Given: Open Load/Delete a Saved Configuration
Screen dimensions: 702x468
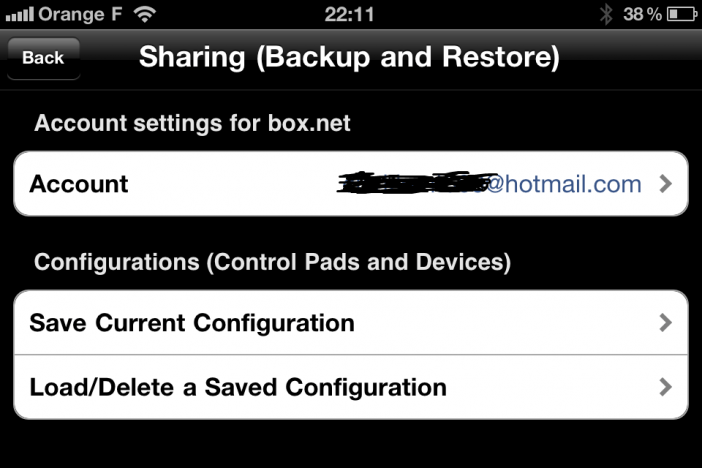Looking at the screenshot, I should click(x=351, y=387).
